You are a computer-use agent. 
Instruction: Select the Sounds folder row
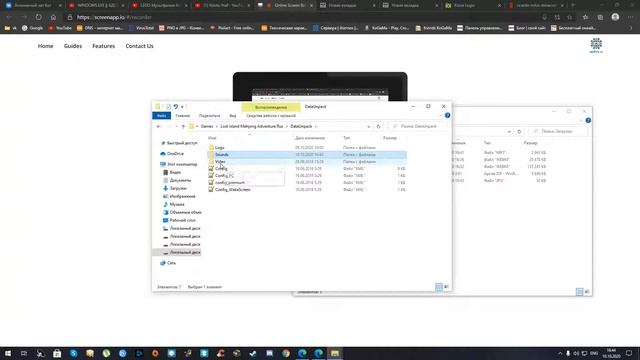tap(307, 155)
